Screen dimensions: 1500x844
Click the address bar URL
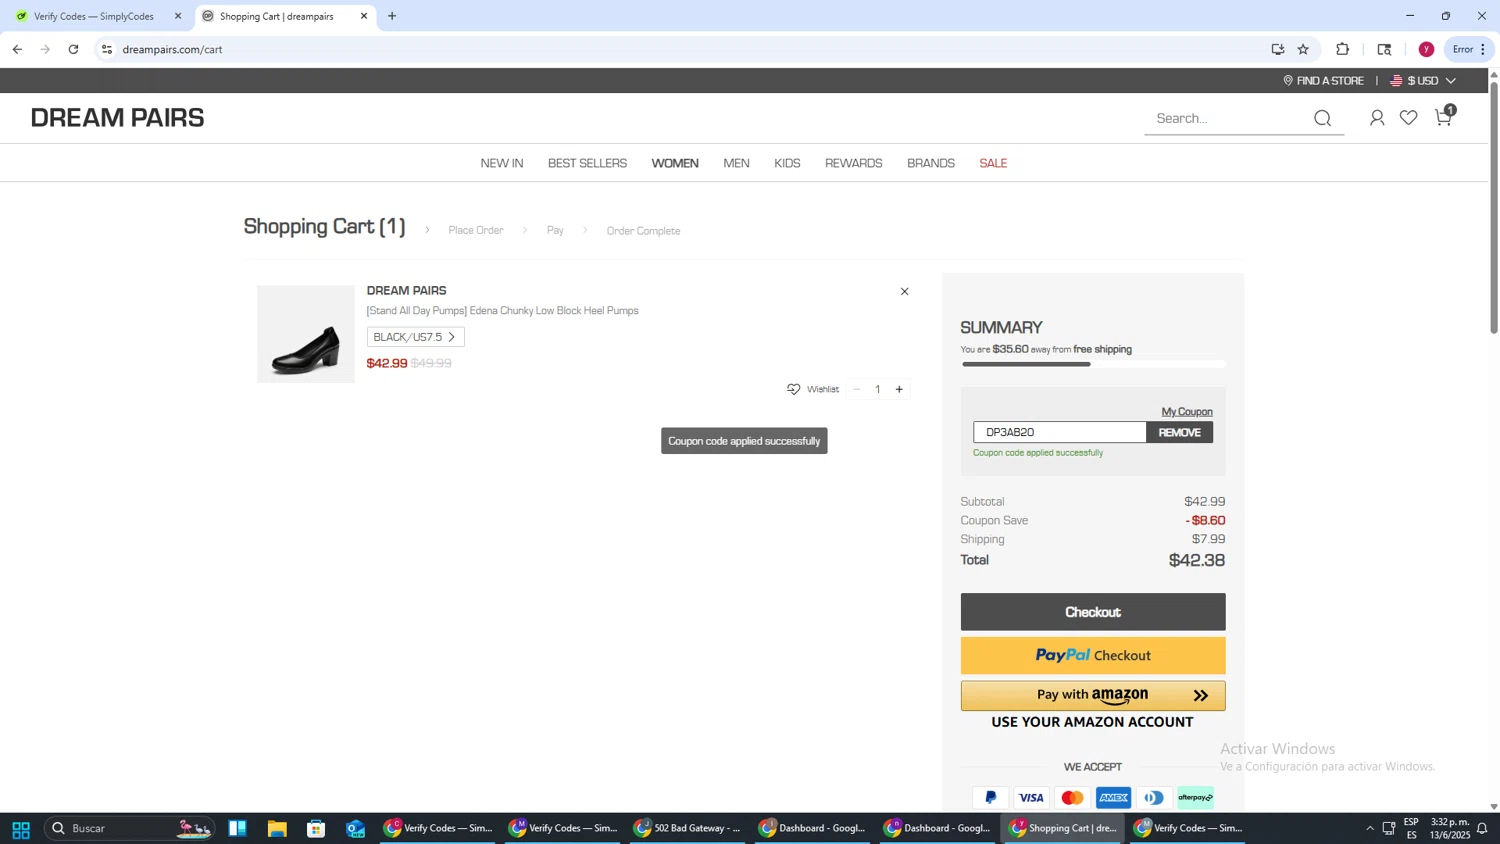click(172, 49)
